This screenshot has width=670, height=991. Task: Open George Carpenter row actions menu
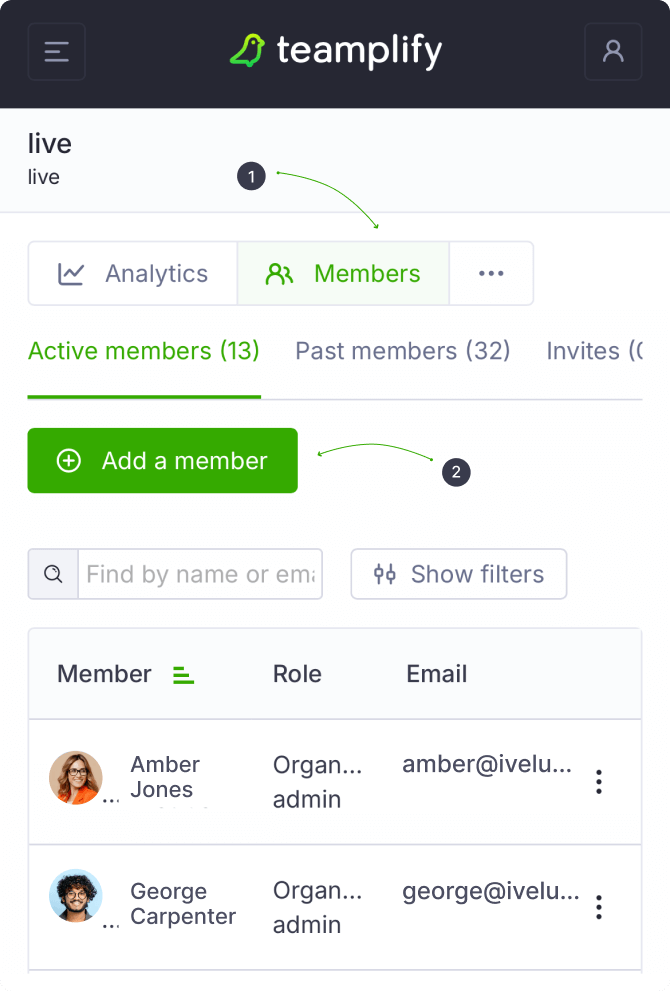pyautogui.click(x=598, y=908)
